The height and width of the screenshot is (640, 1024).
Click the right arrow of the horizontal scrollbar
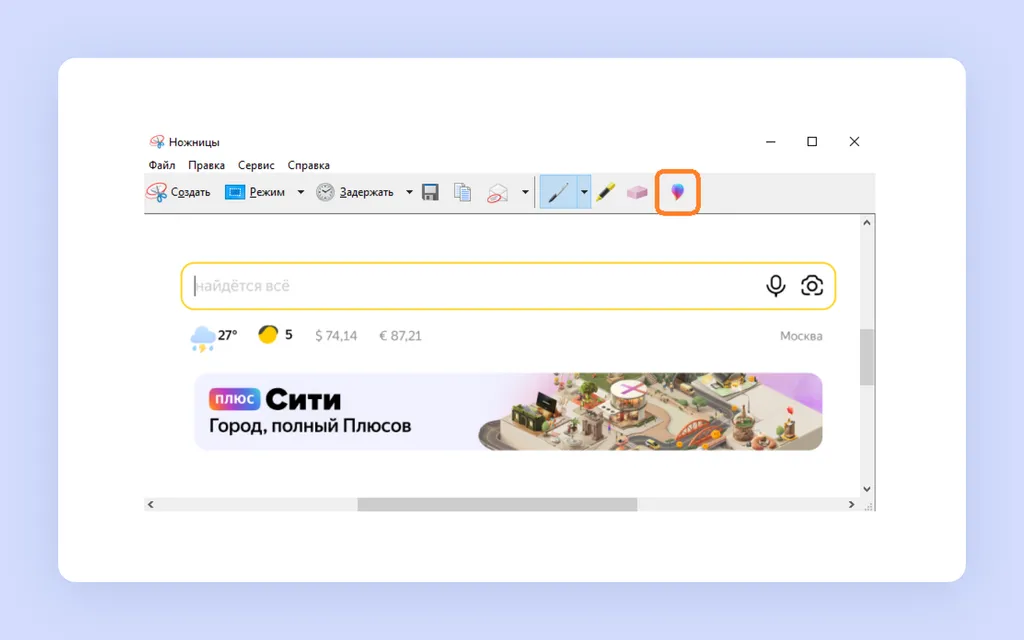click(x=851, y=504)
